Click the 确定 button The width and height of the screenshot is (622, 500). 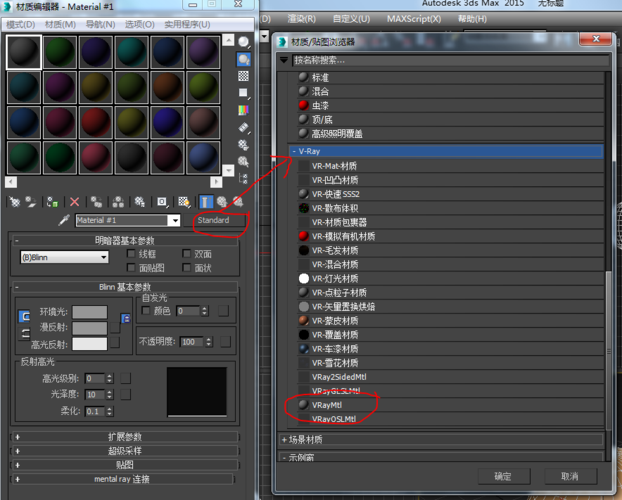(x=503, y=476)
